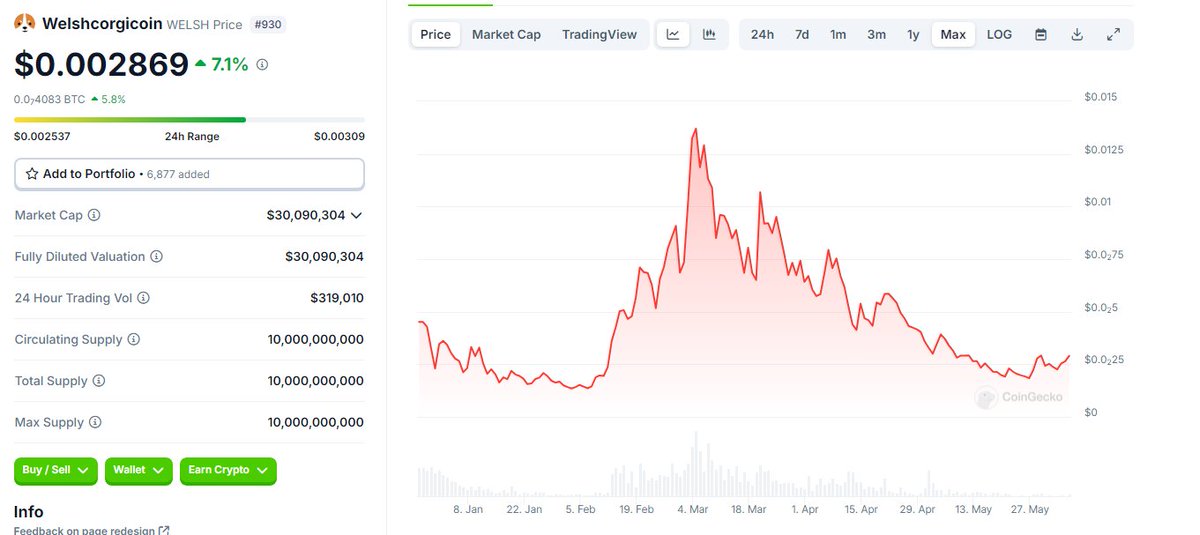
Task: Open the Circulating Supply info icon
Action: tap(133, 340)
